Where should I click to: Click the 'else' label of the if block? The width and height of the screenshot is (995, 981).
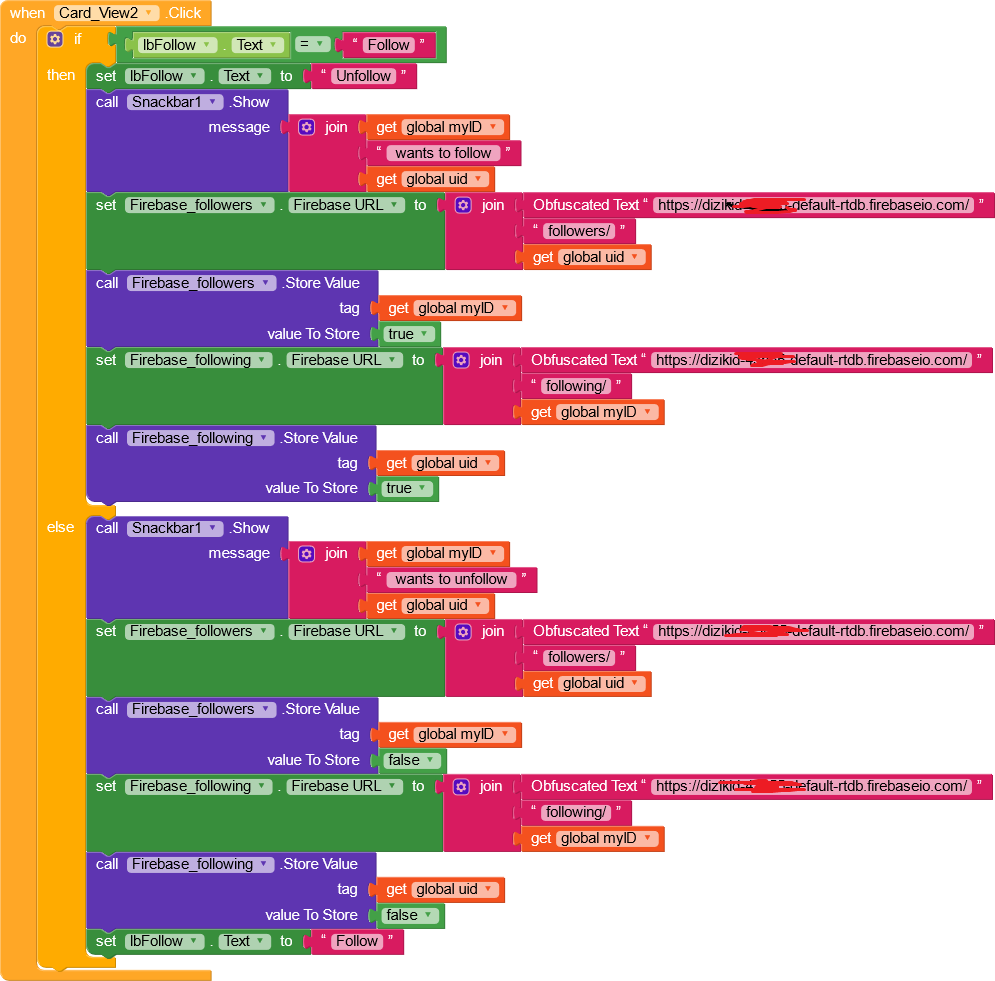pyautogui.click(x=60, y=527)
